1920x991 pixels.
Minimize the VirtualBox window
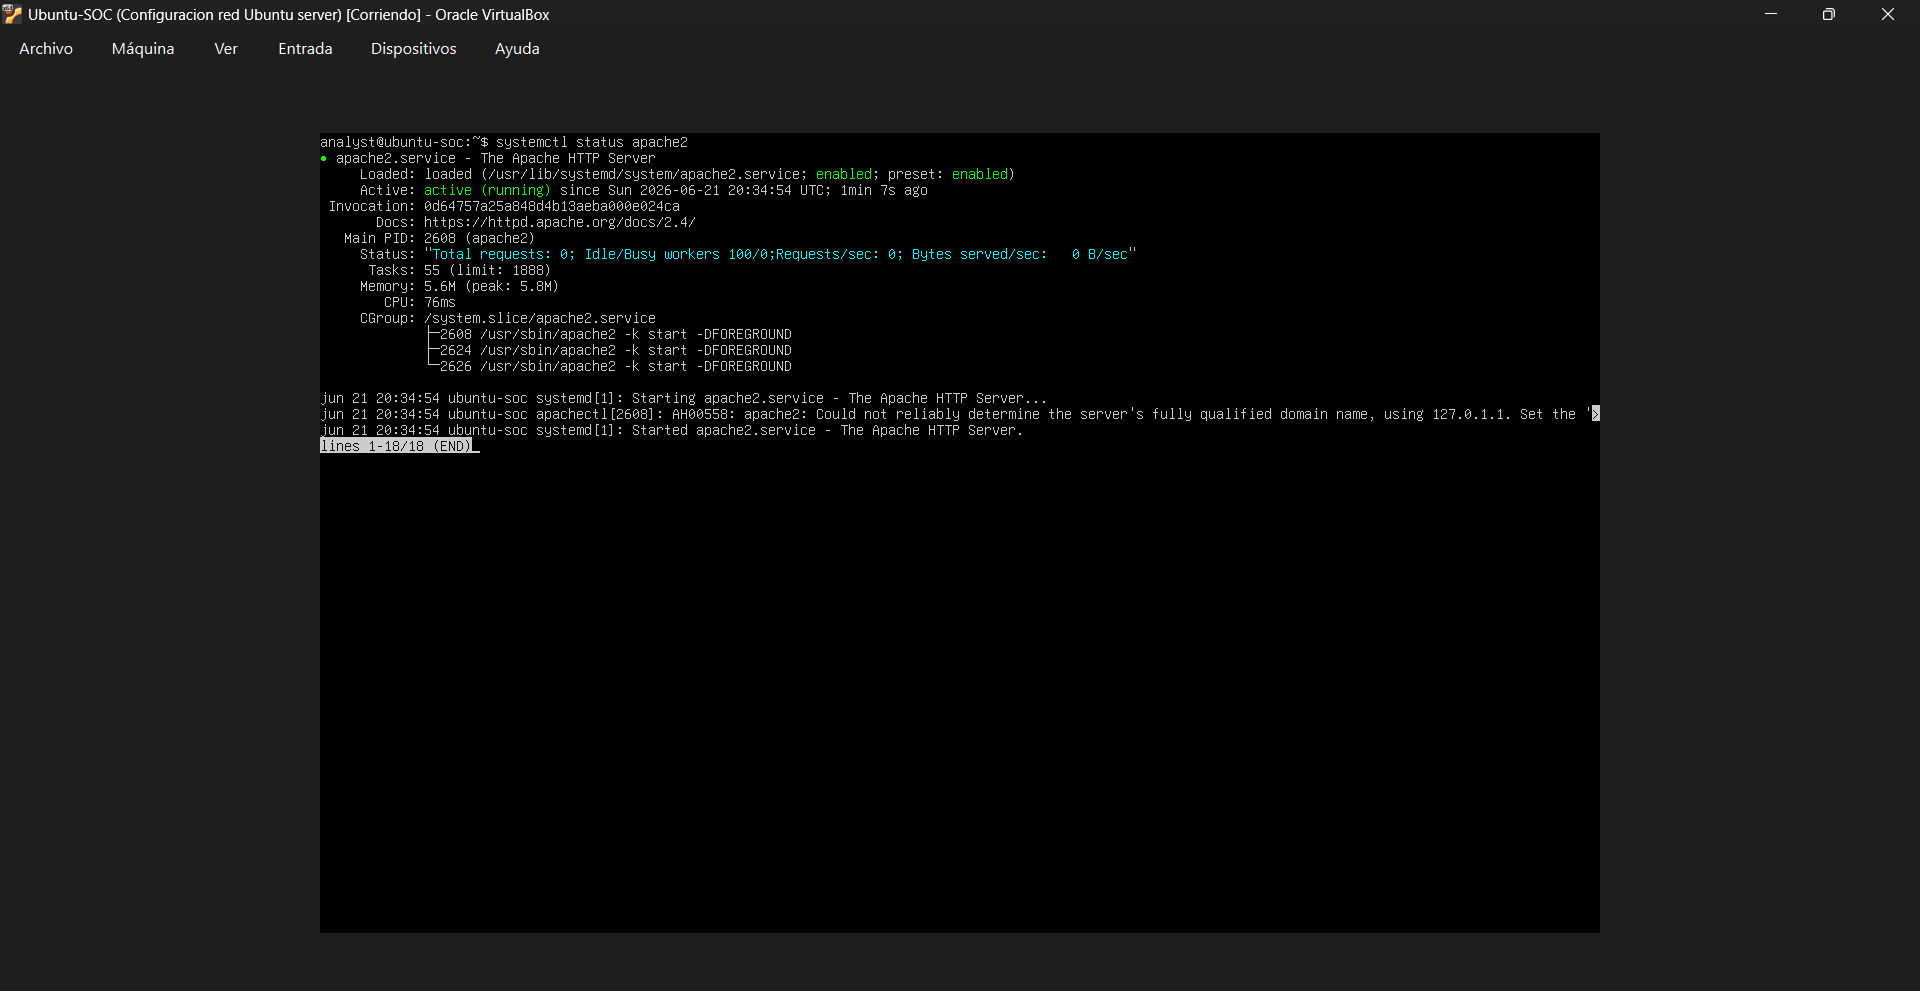pos(1771,14)
